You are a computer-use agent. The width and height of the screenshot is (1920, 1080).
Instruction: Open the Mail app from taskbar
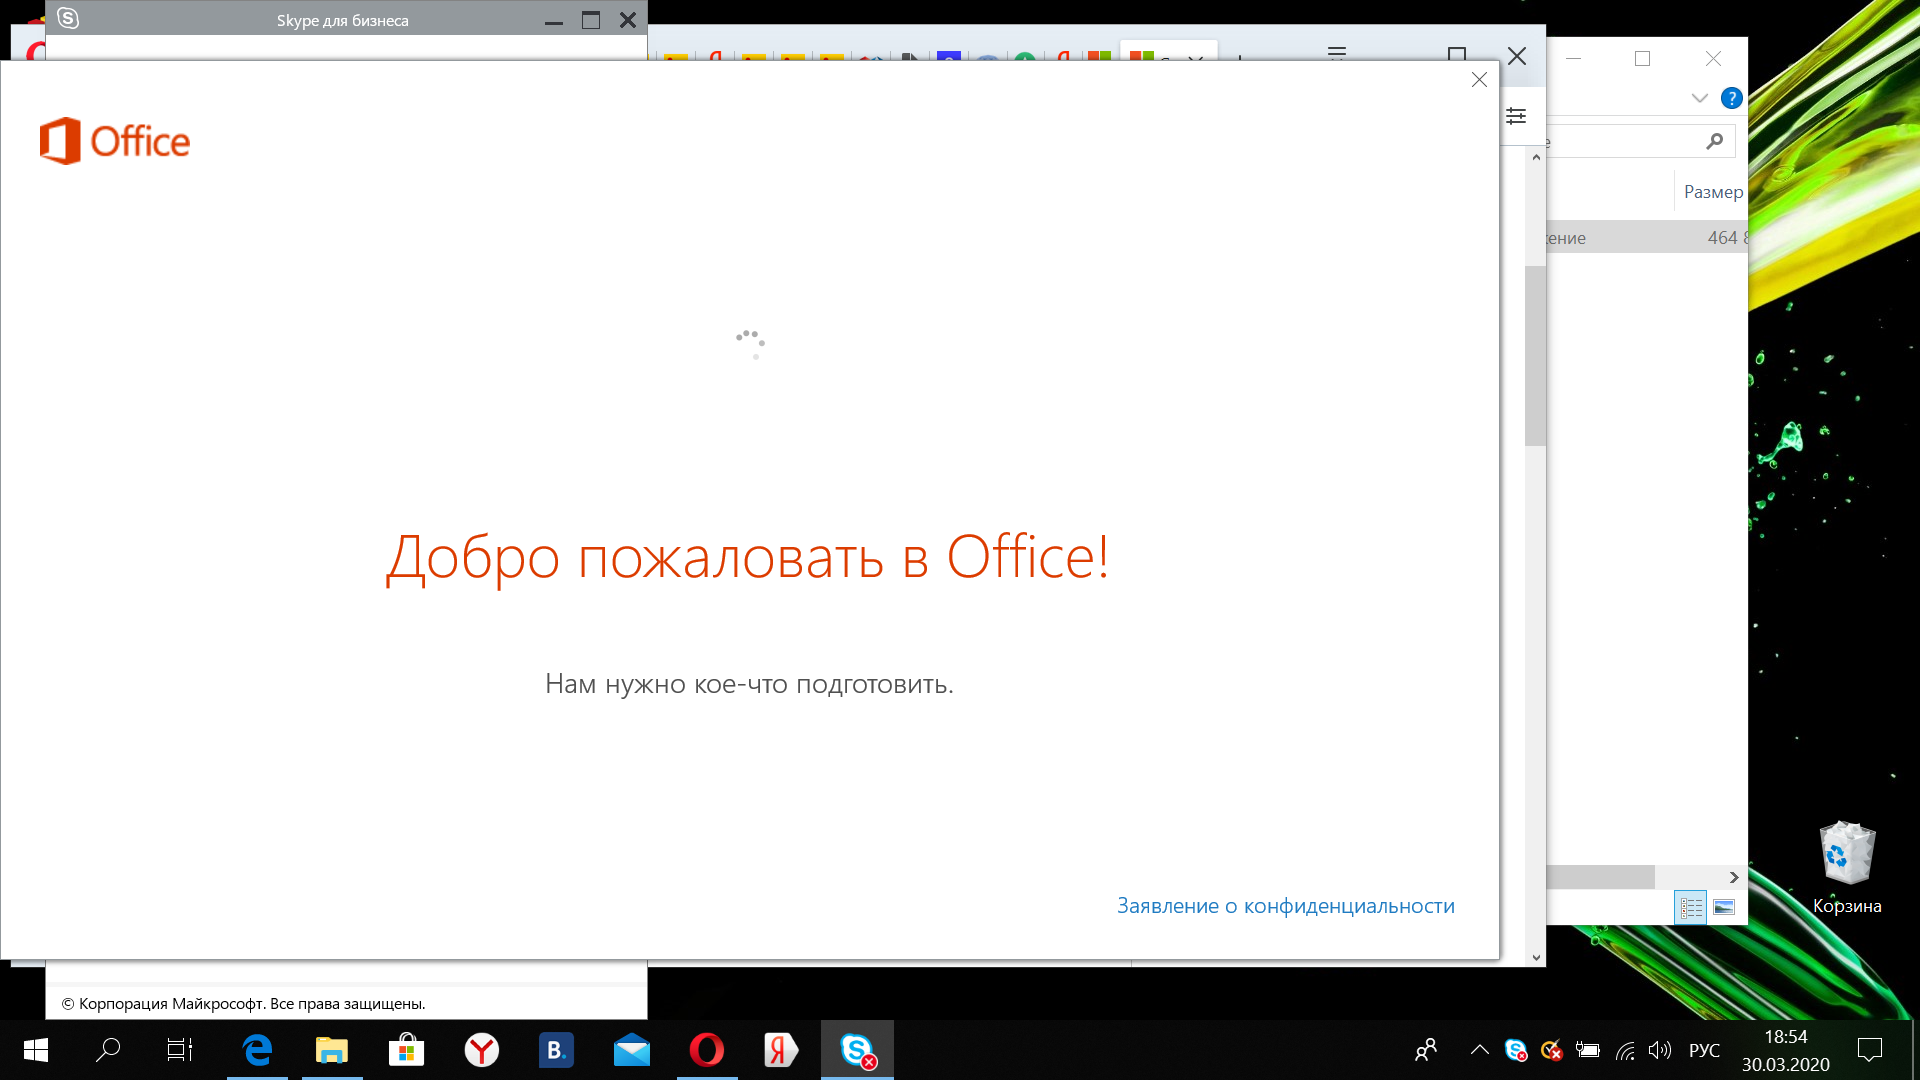[x=632, y=1050]
